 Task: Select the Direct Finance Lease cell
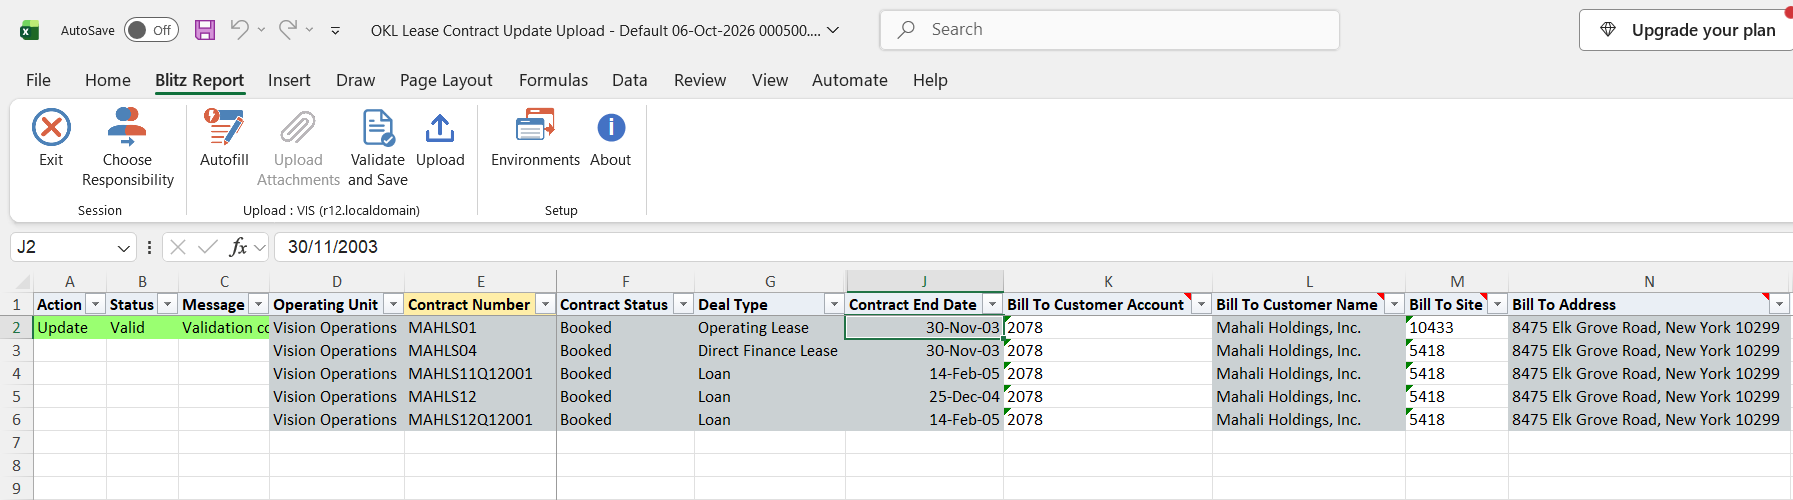pos(770,350)
